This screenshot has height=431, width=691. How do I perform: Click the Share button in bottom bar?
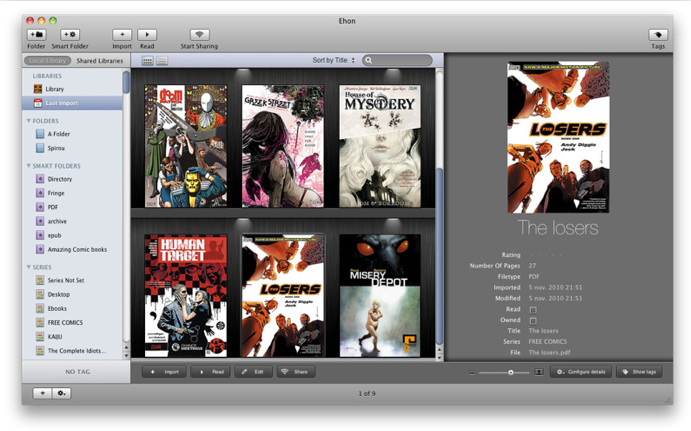[x=296, y=372]
